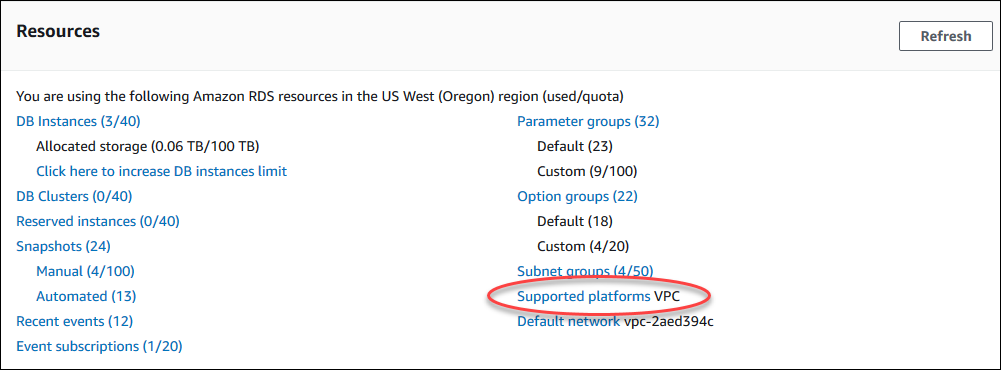Select the VPC supported platform value
The width and height of the screenshot is (1001, 370).
[x=667, y=296]
